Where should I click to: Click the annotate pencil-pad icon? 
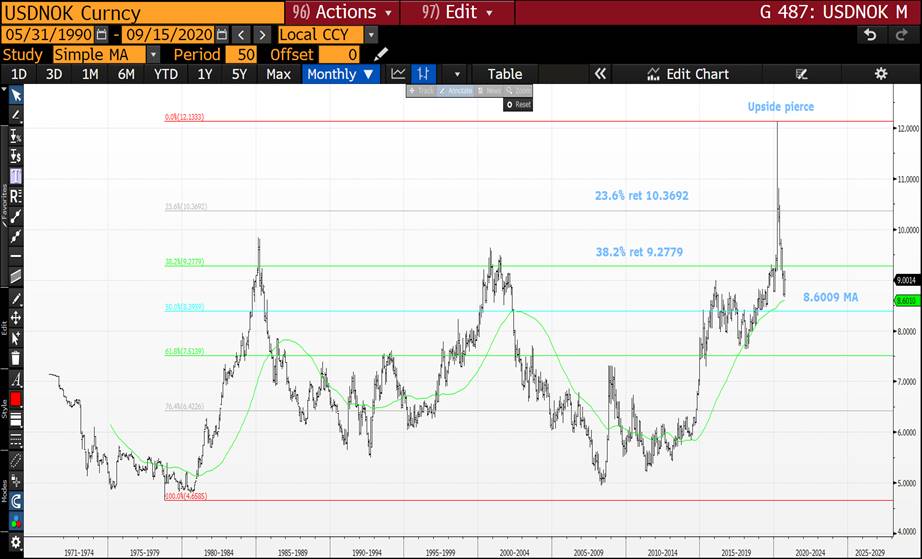(x=801, y=74)
